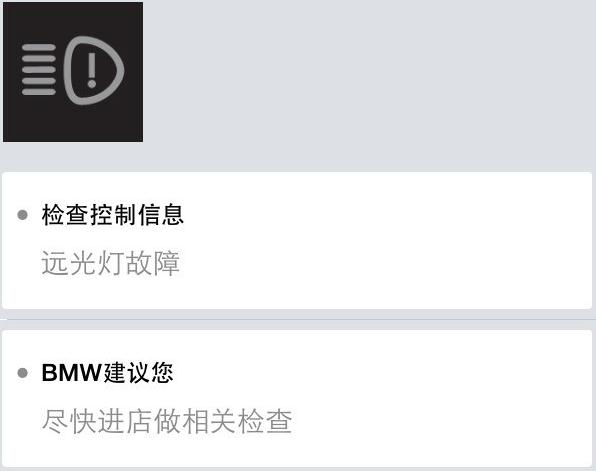The height and width of the screenshot is (471, 596).
Task: Click the horizontal light beam lines in the icon
Action: (x=39, y=70)
